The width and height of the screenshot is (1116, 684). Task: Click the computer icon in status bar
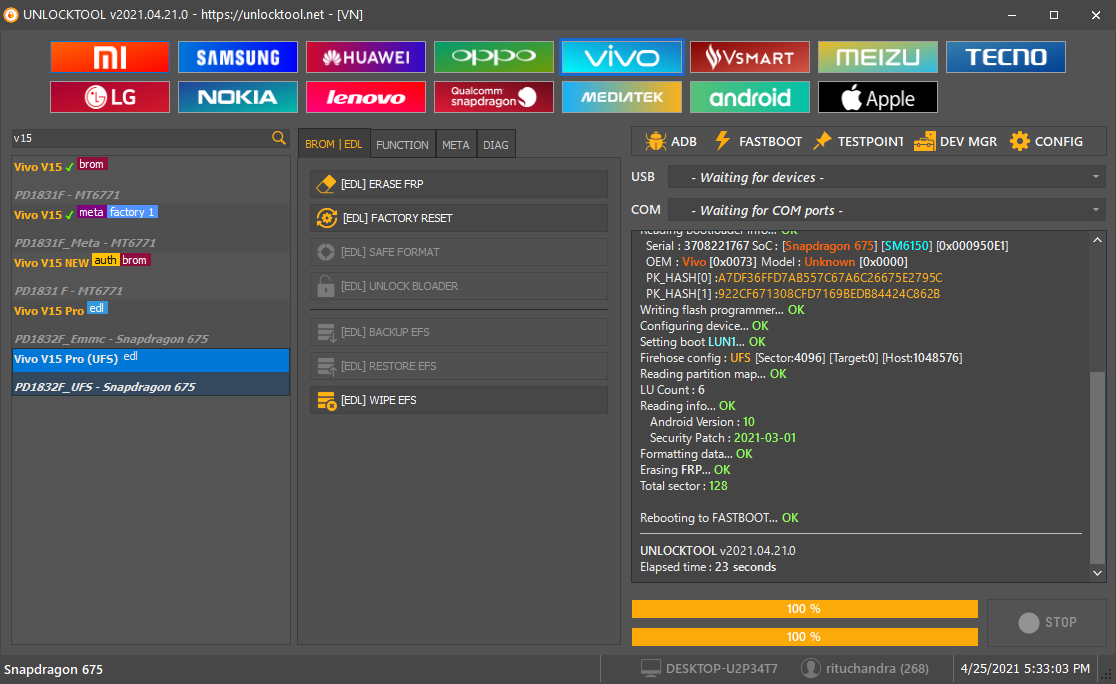tap(651, 668)
